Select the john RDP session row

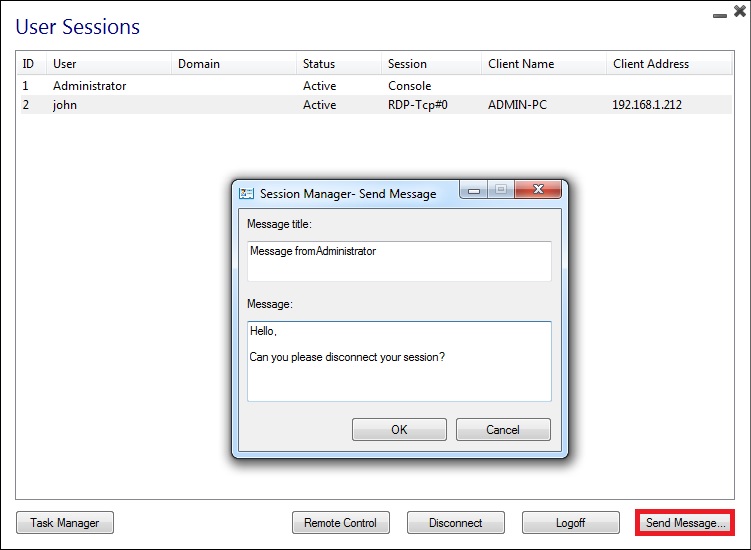click(x=200, y=104)
